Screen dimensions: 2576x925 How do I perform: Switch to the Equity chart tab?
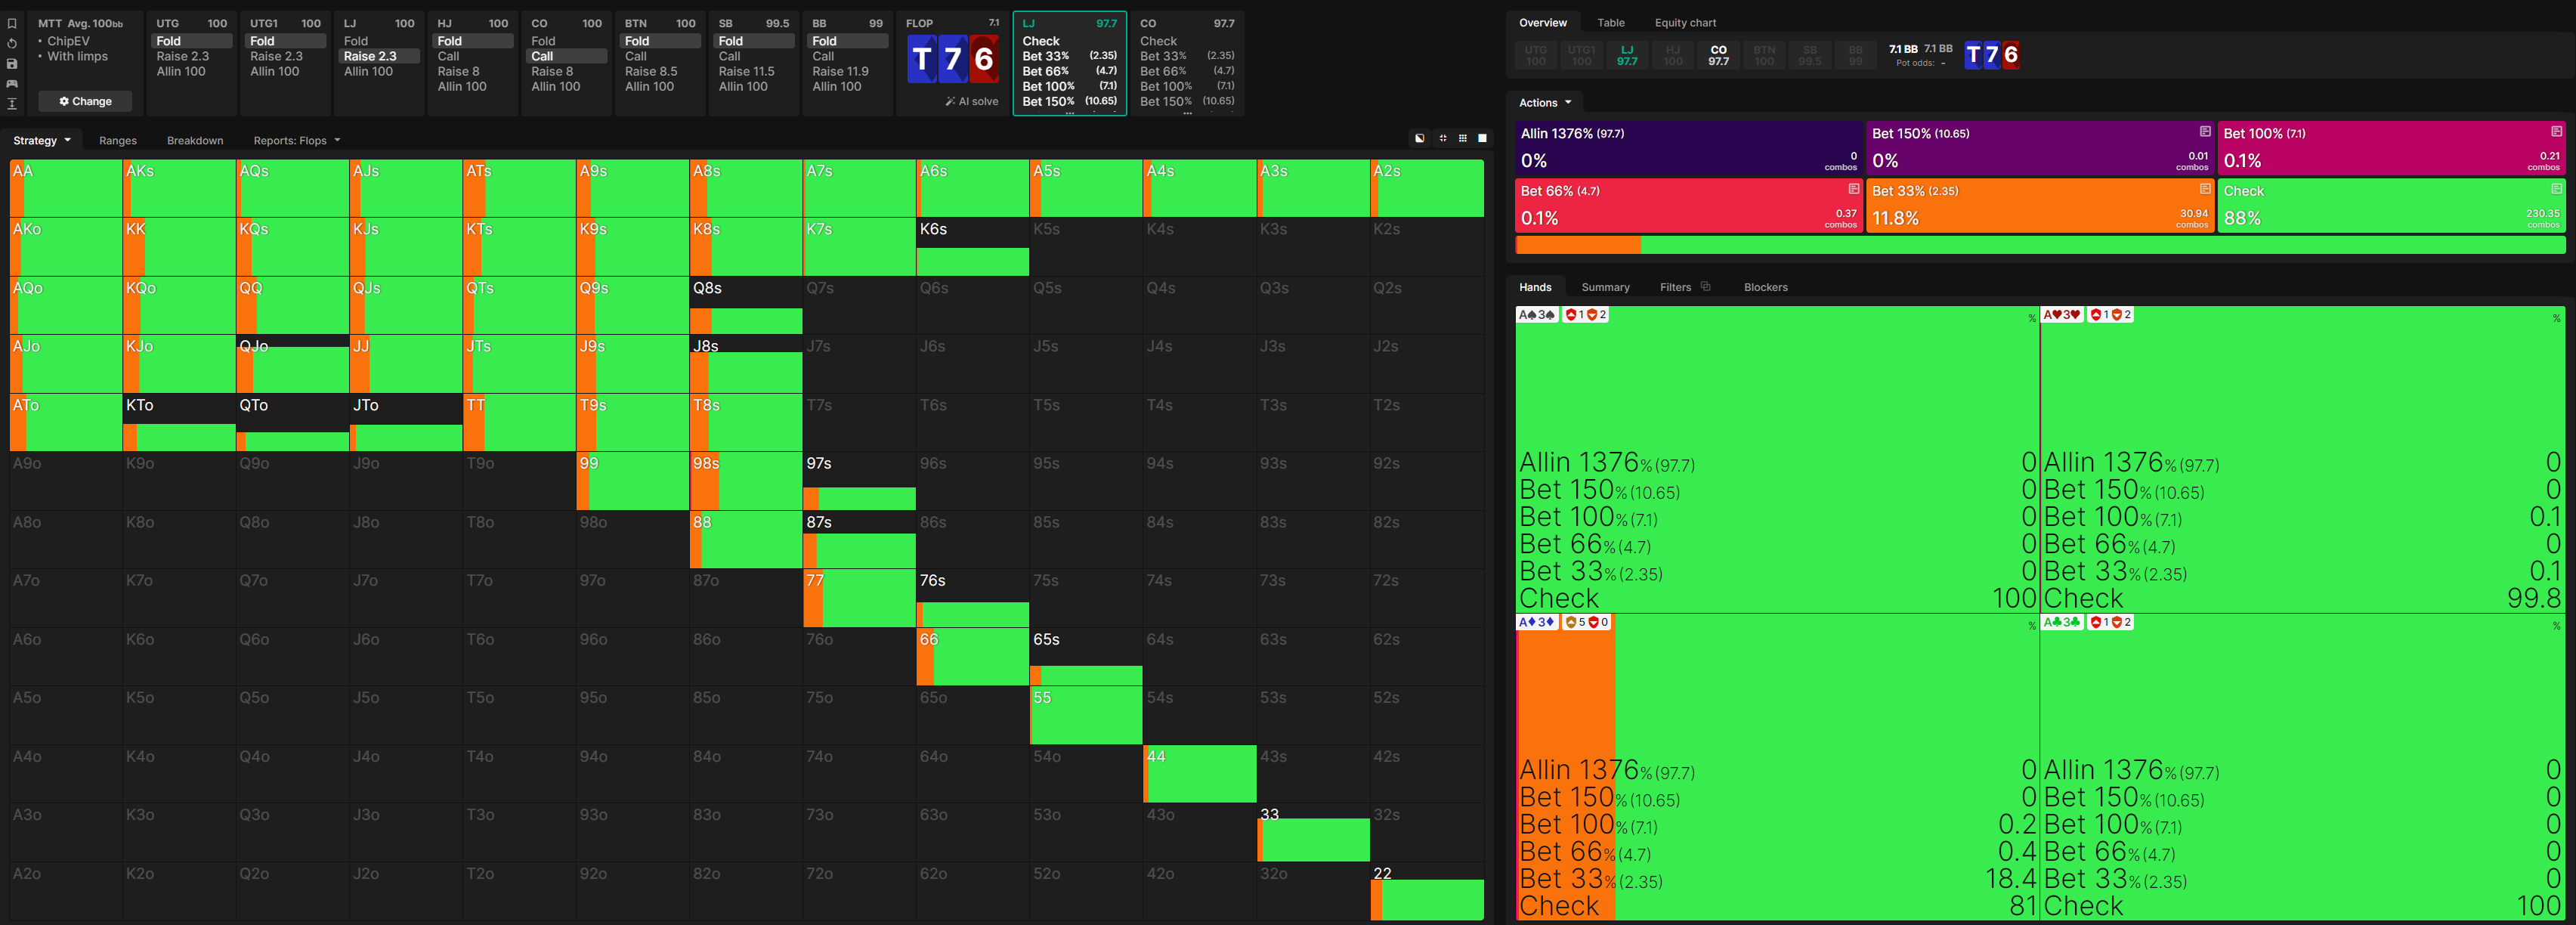(x=1685, y=23)
